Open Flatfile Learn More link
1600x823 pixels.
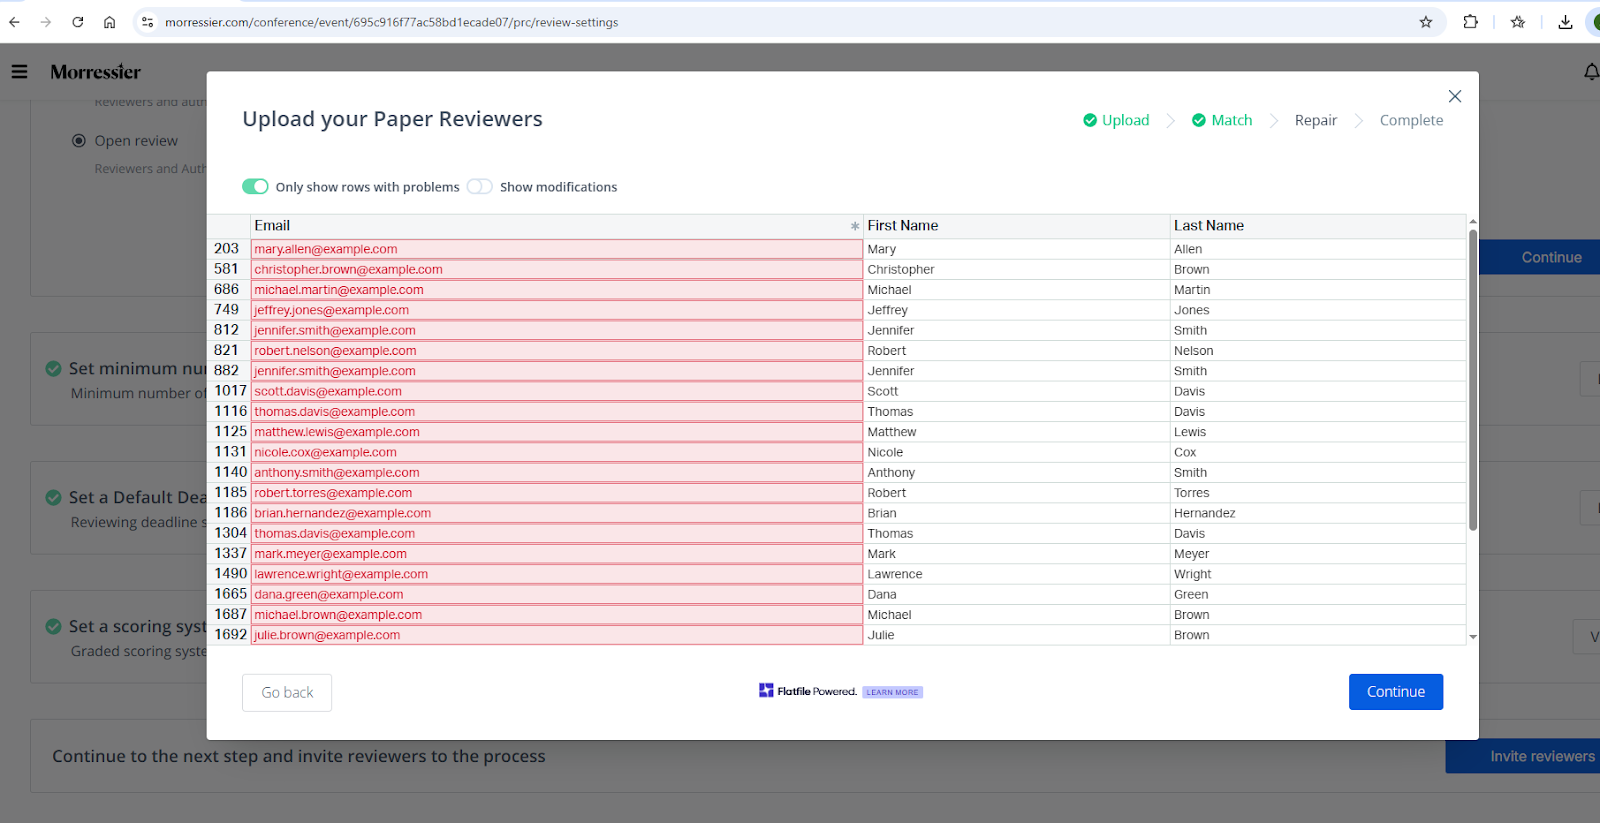pos(892,692)
